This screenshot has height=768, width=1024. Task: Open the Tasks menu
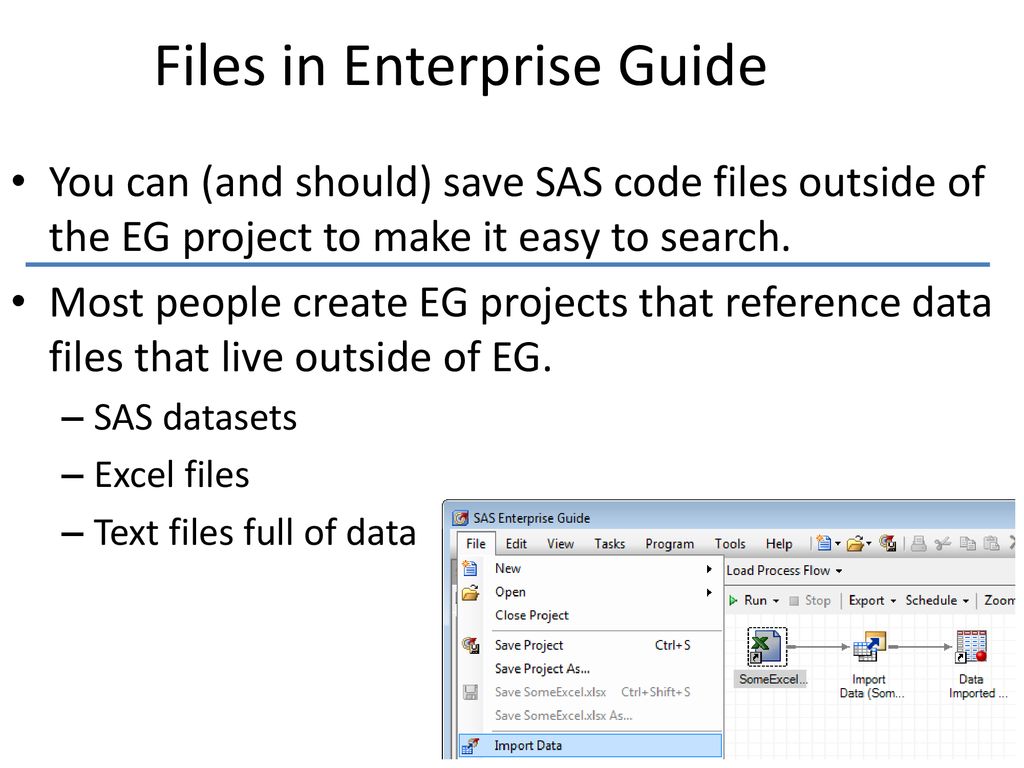coord(609,543)
